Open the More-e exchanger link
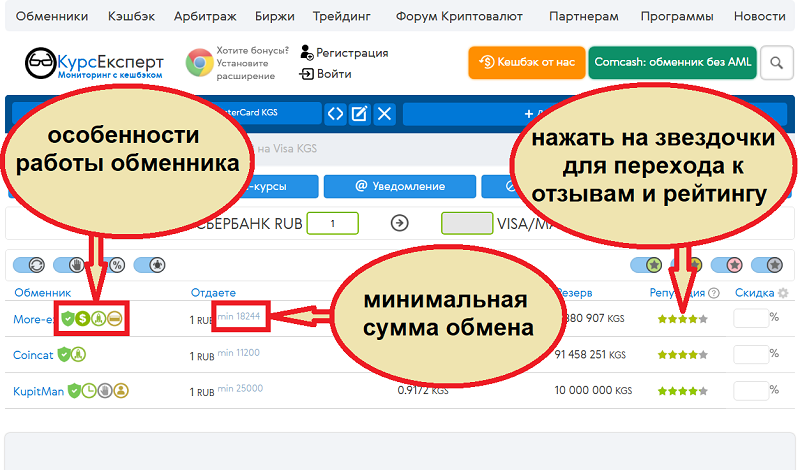Screen dimensions: 800x470 point(33,319)
